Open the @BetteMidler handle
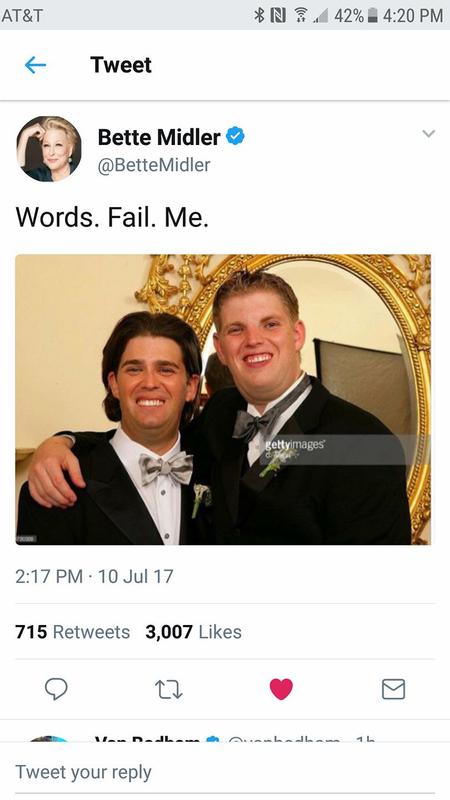The image size is (450, 800). (154, 165)
